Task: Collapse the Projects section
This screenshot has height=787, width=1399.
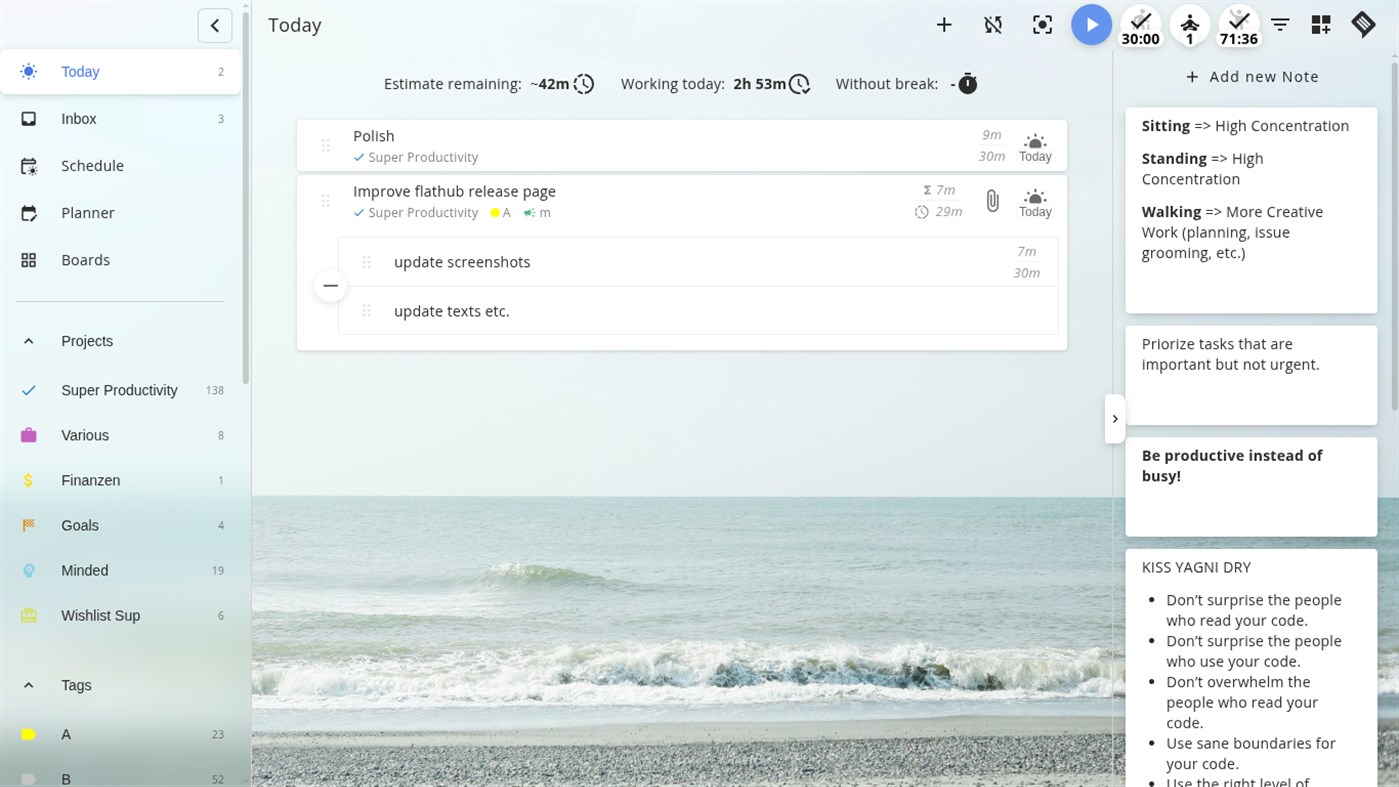Action: point(28,341)
